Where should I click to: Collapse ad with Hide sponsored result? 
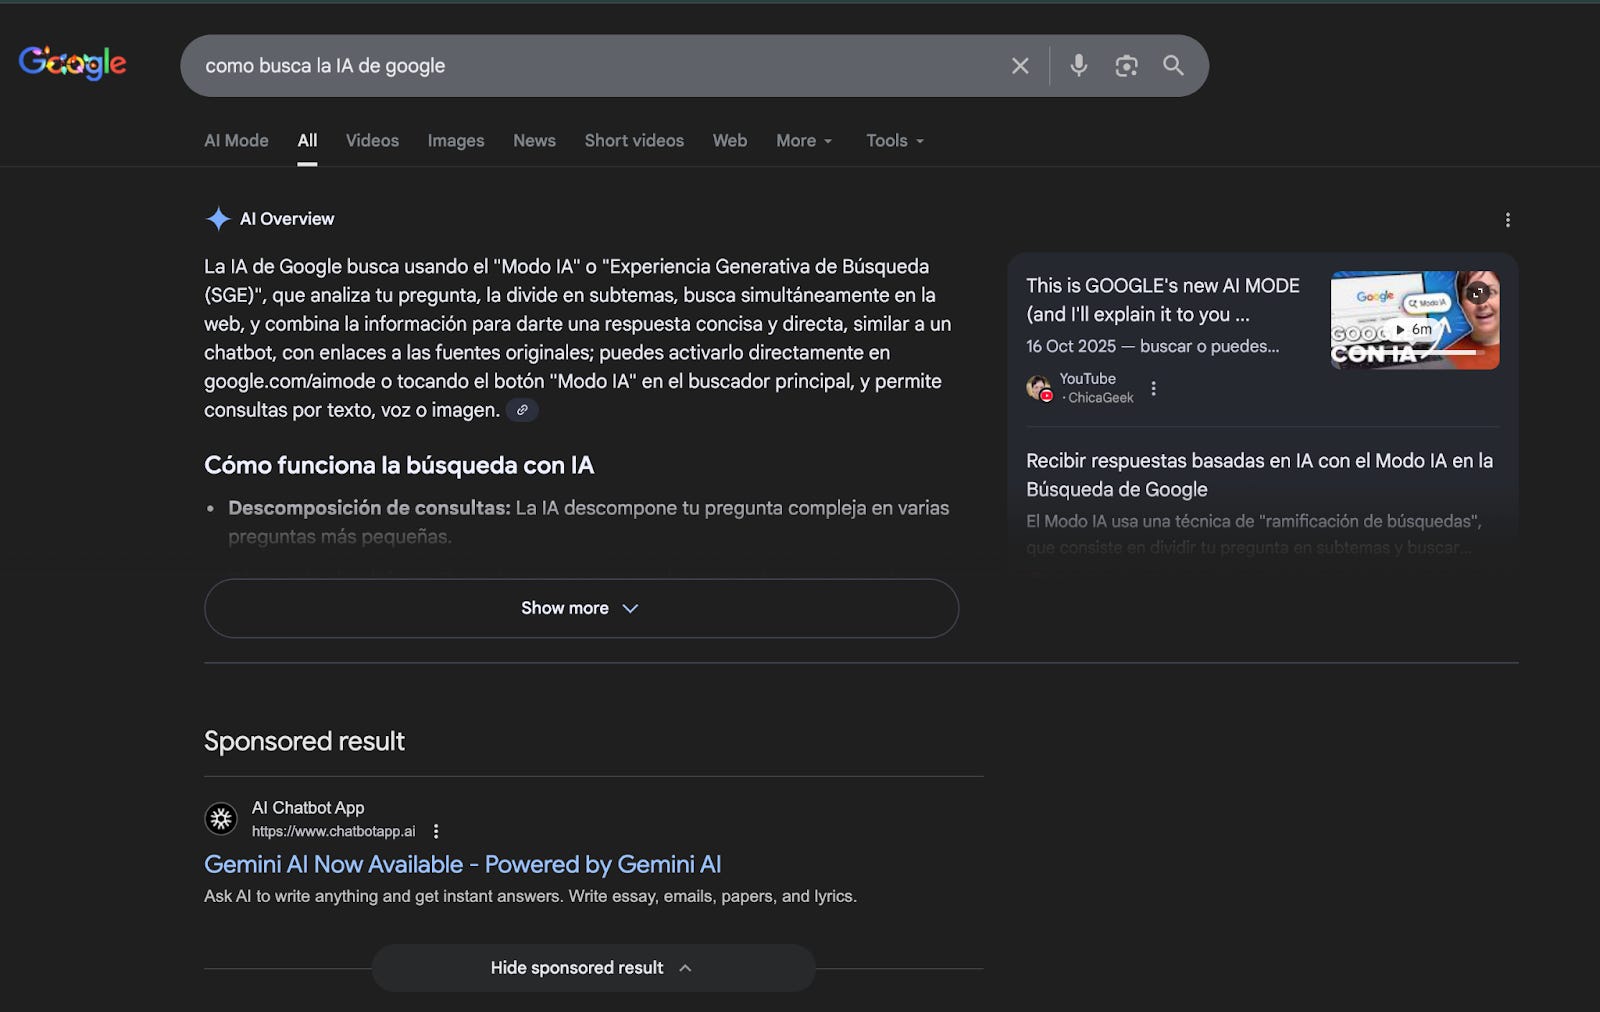(x=593, y=968)
